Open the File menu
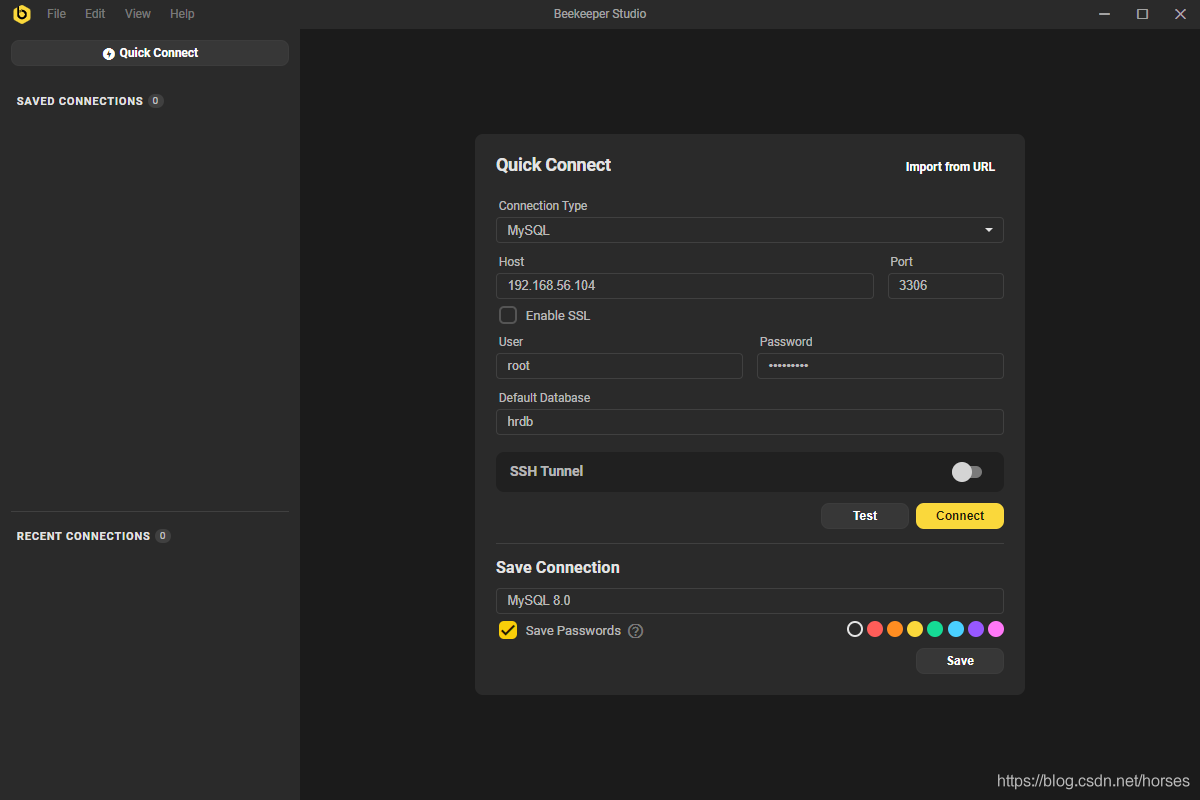 tap(56, 14)
